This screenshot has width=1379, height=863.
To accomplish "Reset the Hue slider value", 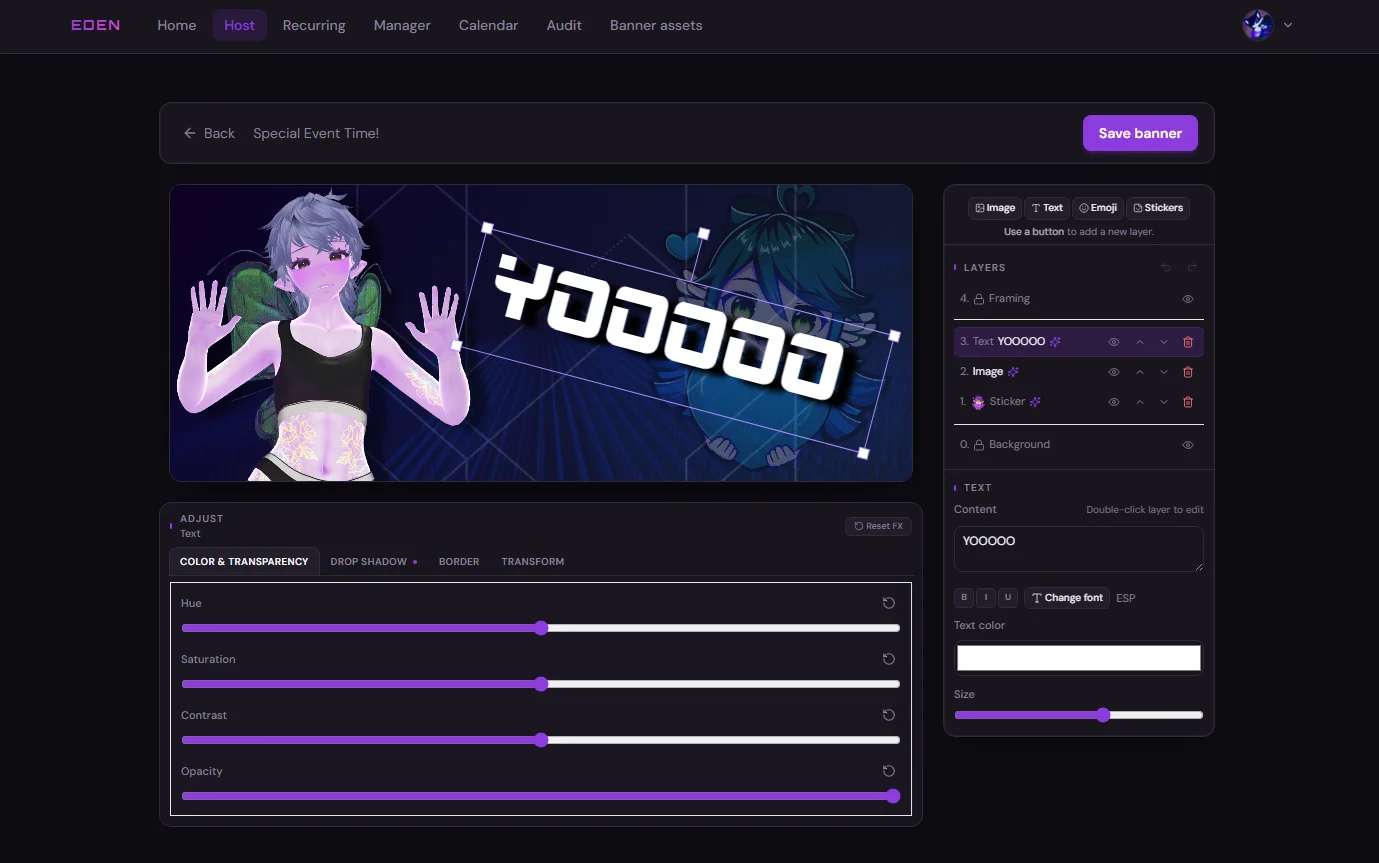I will [x=888, y=603].
